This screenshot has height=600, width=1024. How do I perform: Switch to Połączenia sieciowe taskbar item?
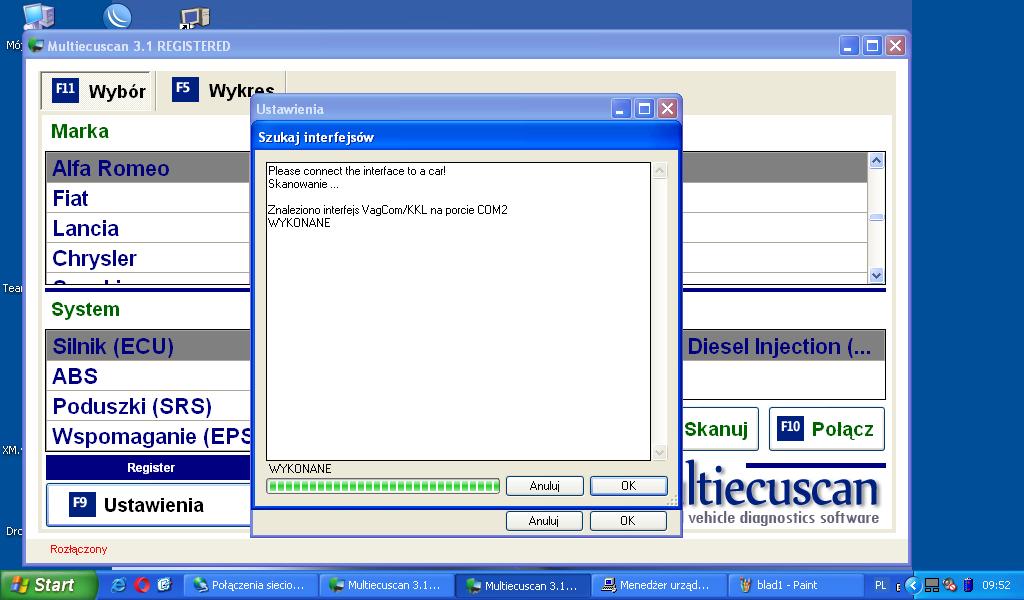point(251,585)
